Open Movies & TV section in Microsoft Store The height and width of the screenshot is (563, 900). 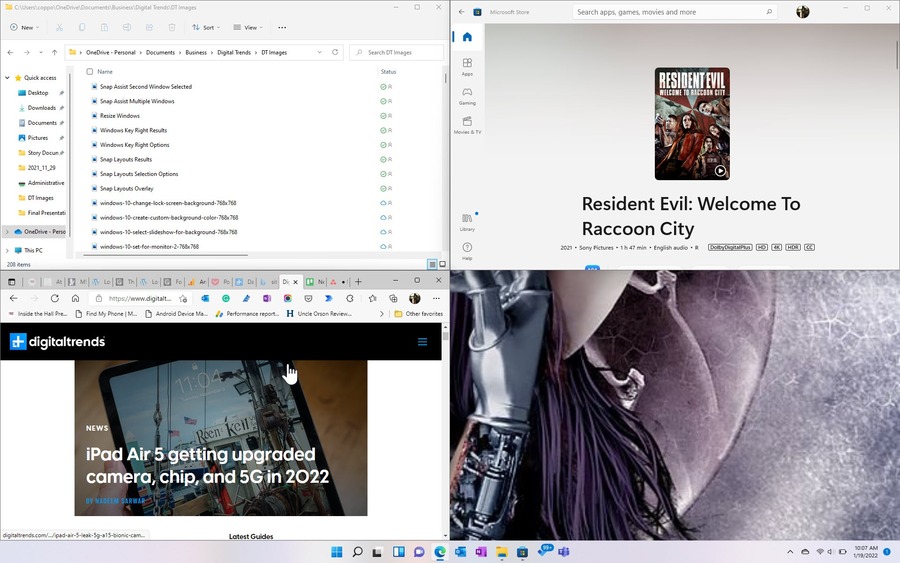(x=467, y=125)
